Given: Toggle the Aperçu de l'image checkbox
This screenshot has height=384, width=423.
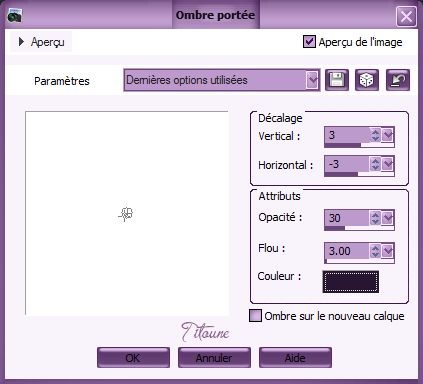Looking at the screenshot, I should pos(309,42).
